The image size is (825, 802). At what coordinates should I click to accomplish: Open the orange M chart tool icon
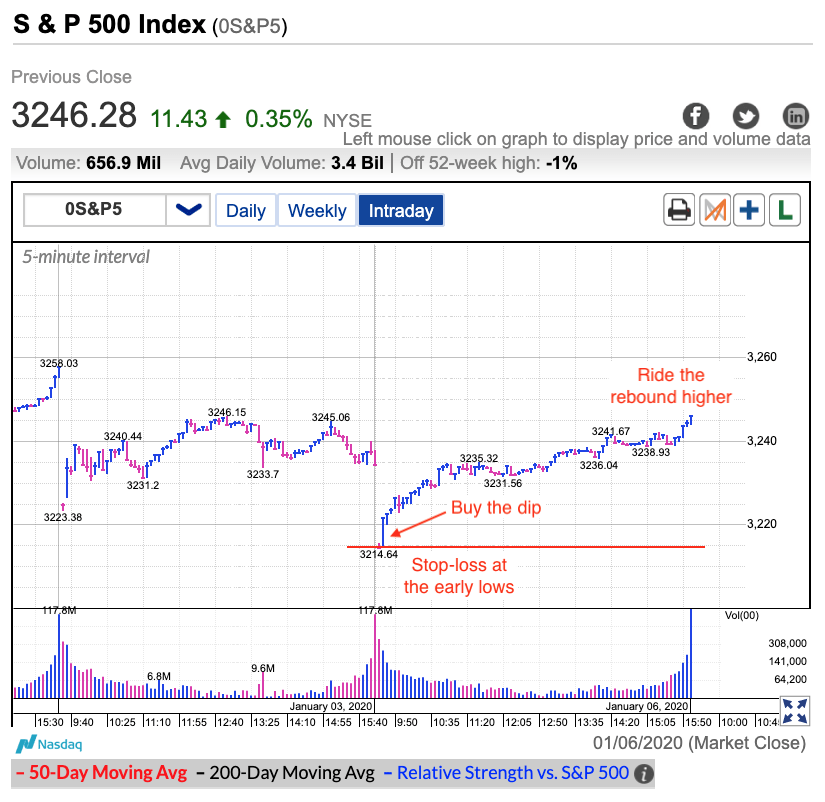pos(715,210)
